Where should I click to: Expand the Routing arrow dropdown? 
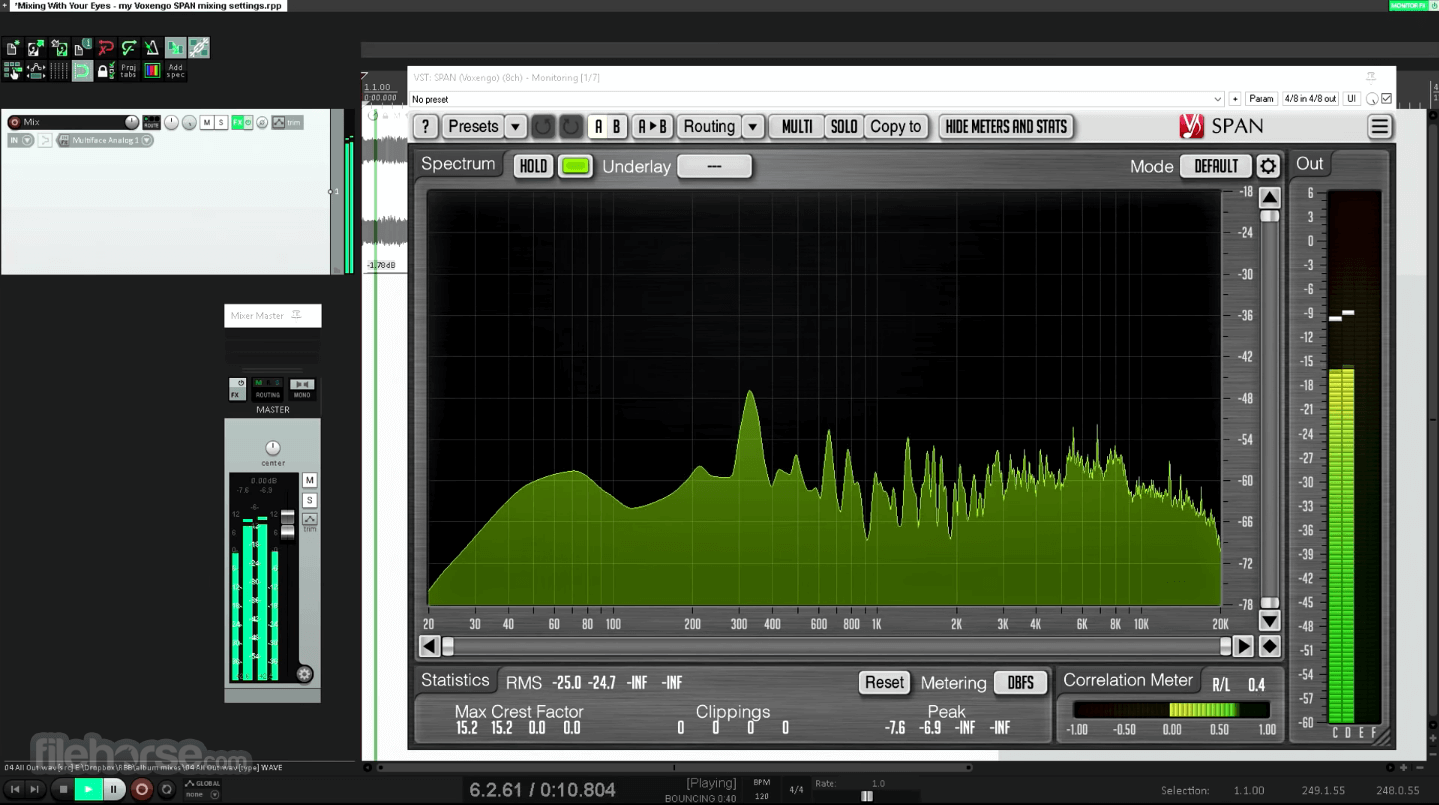(x=753, y=127)
